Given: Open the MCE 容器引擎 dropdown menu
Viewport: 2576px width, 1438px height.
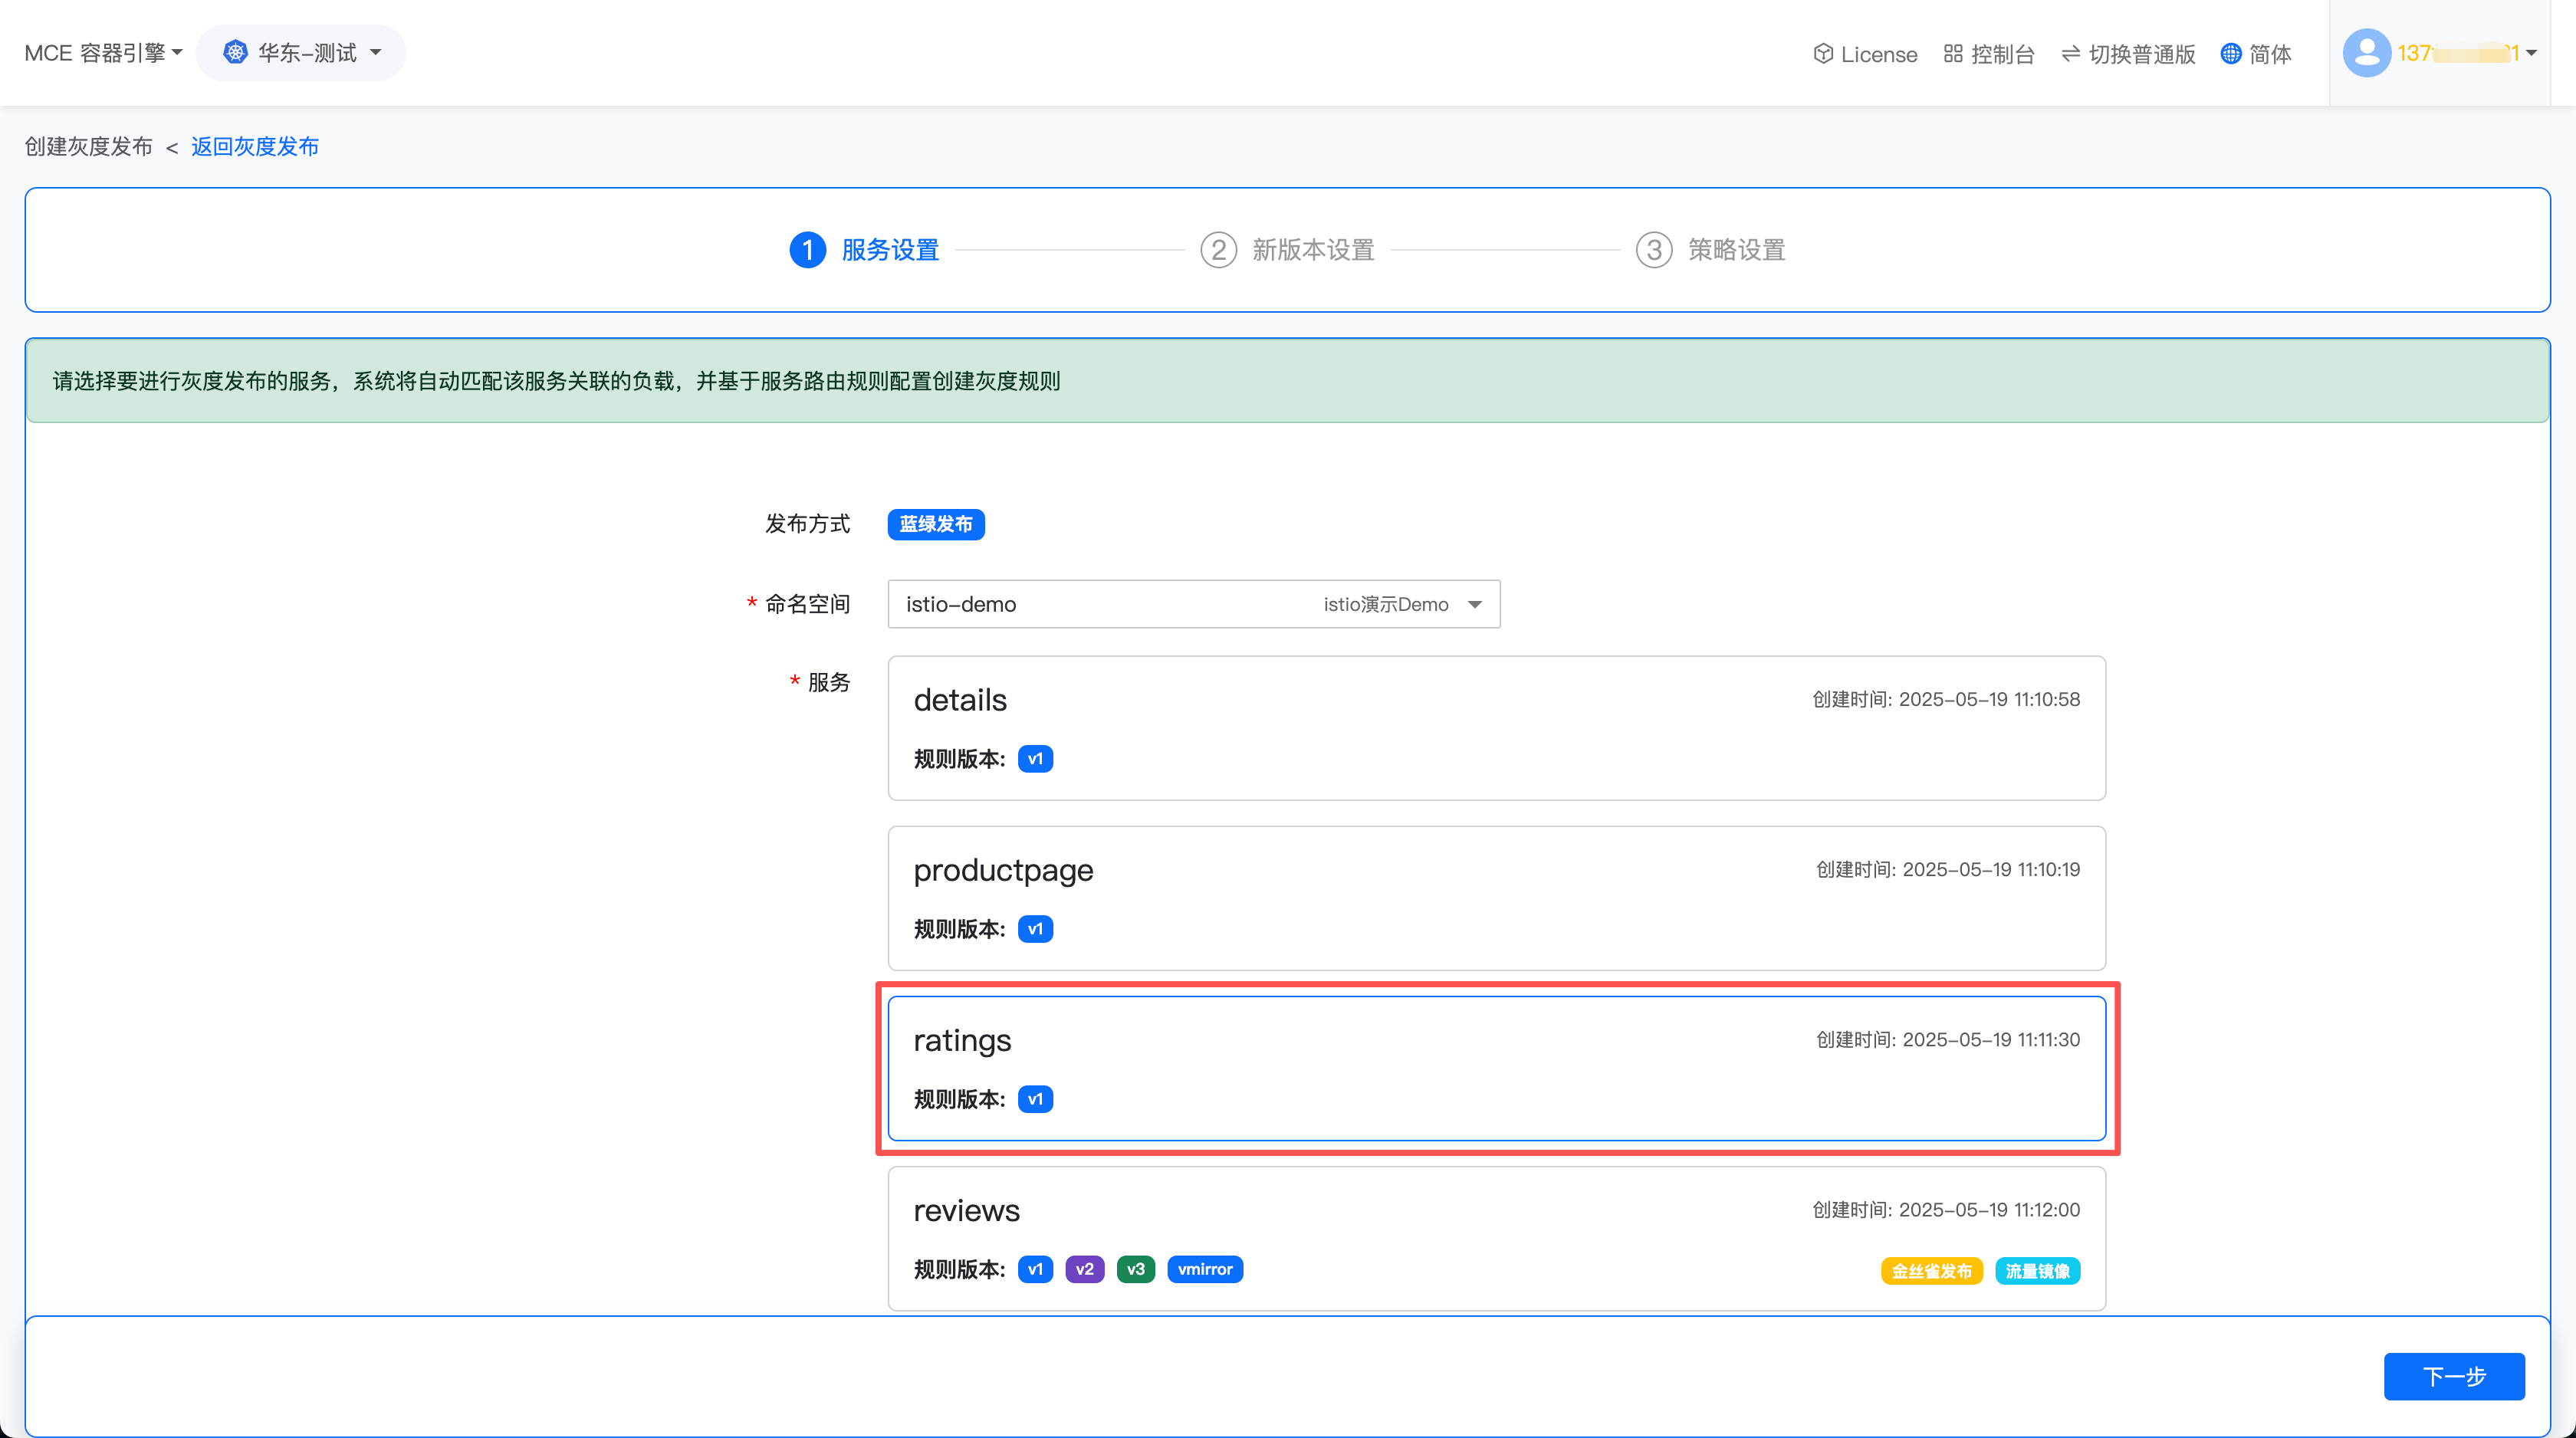Looking at the screenshot, I should coord(103,53).
